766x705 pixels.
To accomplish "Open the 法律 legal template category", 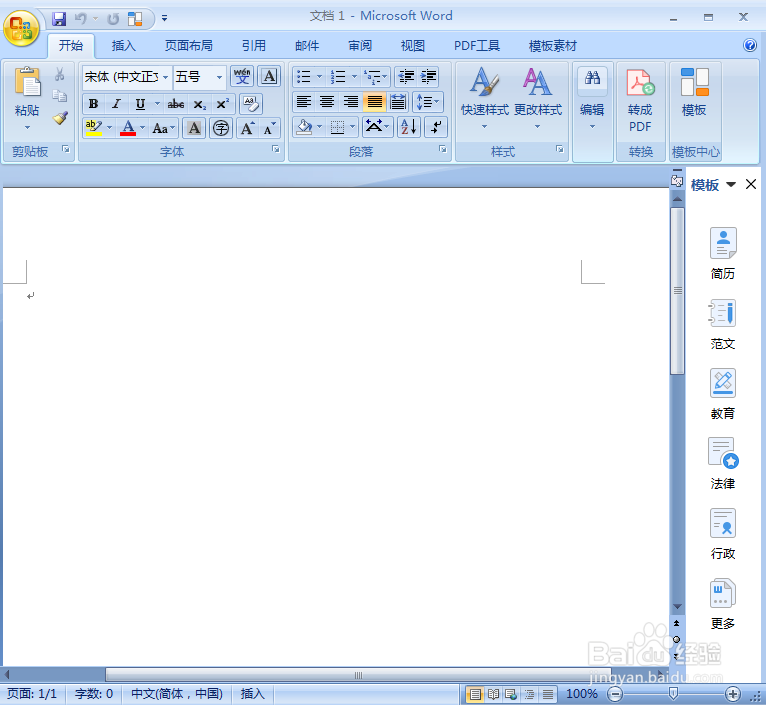I will (x=723, y=464).
